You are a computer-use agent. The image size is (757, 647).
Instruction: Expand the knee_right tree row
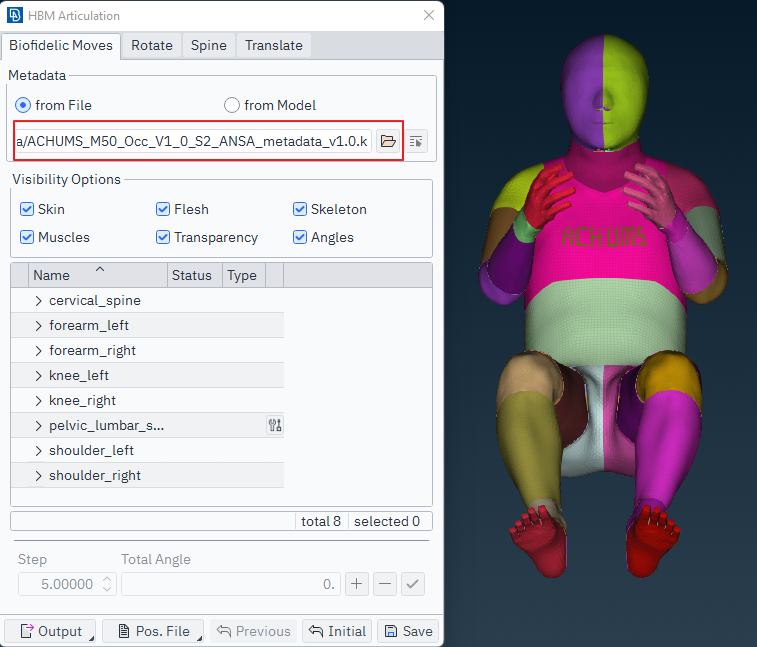click(39, 401)
